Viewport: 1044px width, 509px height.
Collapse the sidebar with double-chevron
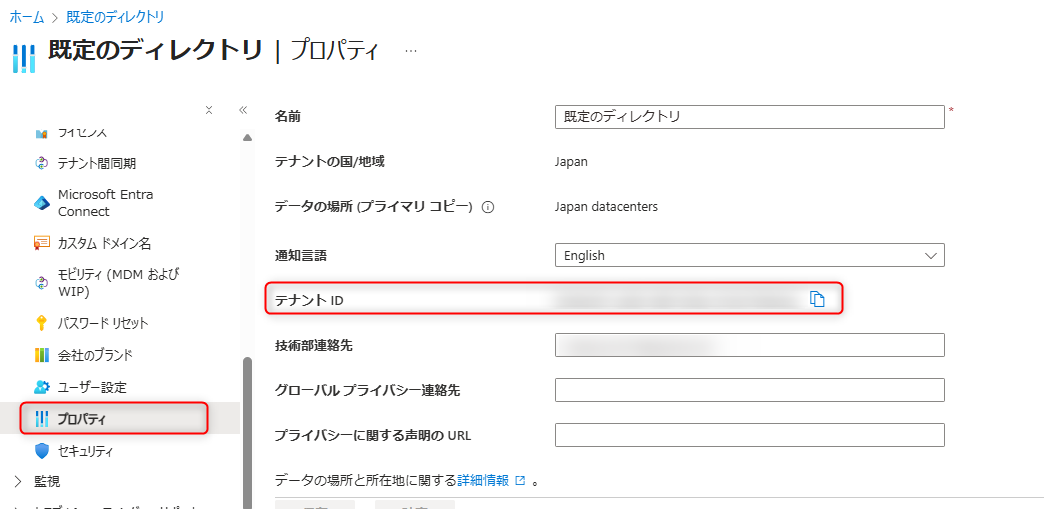(243, 110)
